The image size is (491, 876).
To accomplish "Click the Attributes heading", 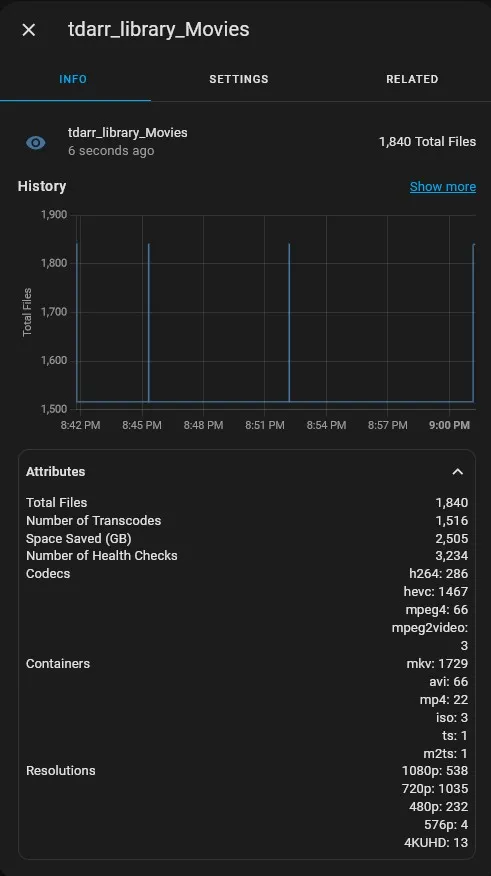I will click(55, 472).
